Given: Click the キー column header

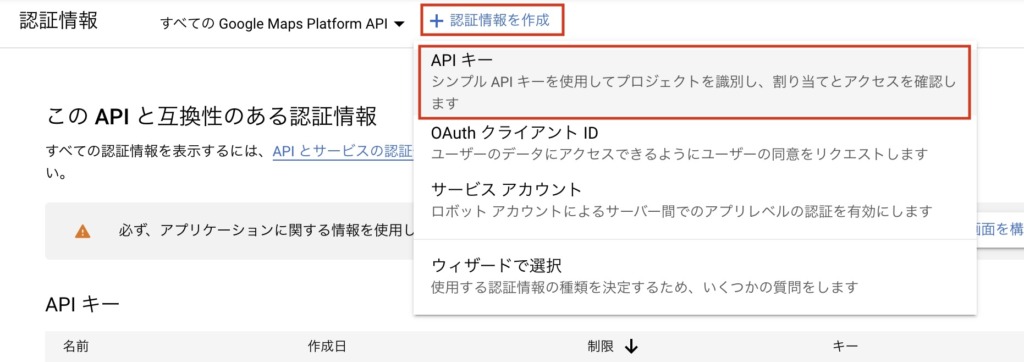Looking at the screenshot, I should pyautogui.click(x=845, y=346).
